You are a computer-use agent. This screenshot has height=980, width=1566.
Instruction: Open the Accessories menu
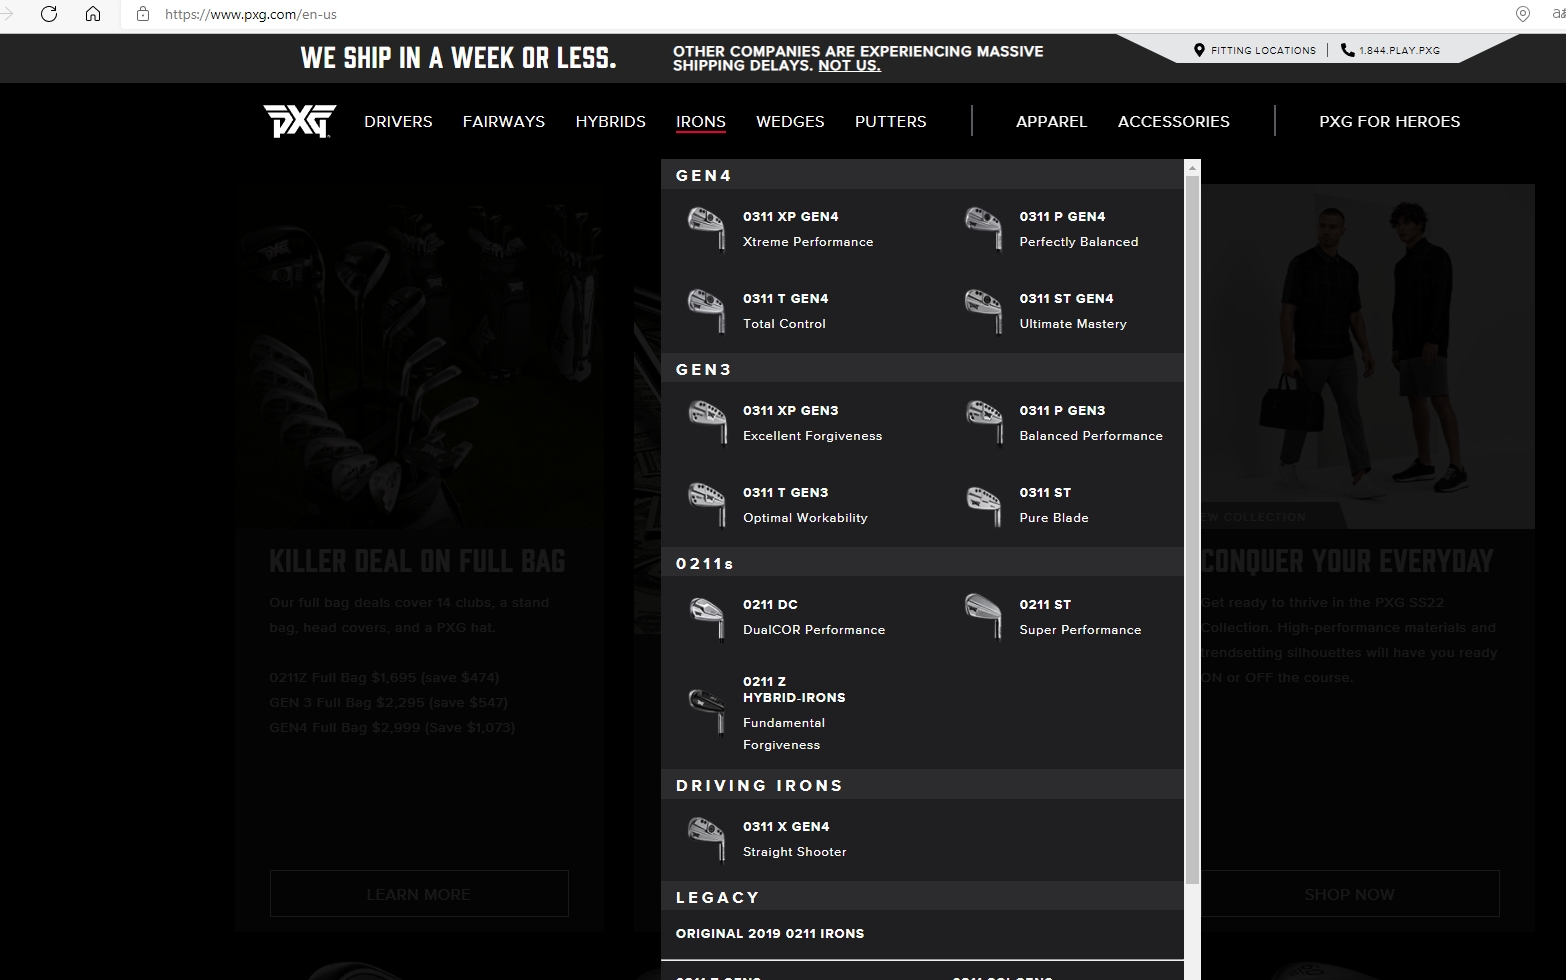(x=1173, y=121)
